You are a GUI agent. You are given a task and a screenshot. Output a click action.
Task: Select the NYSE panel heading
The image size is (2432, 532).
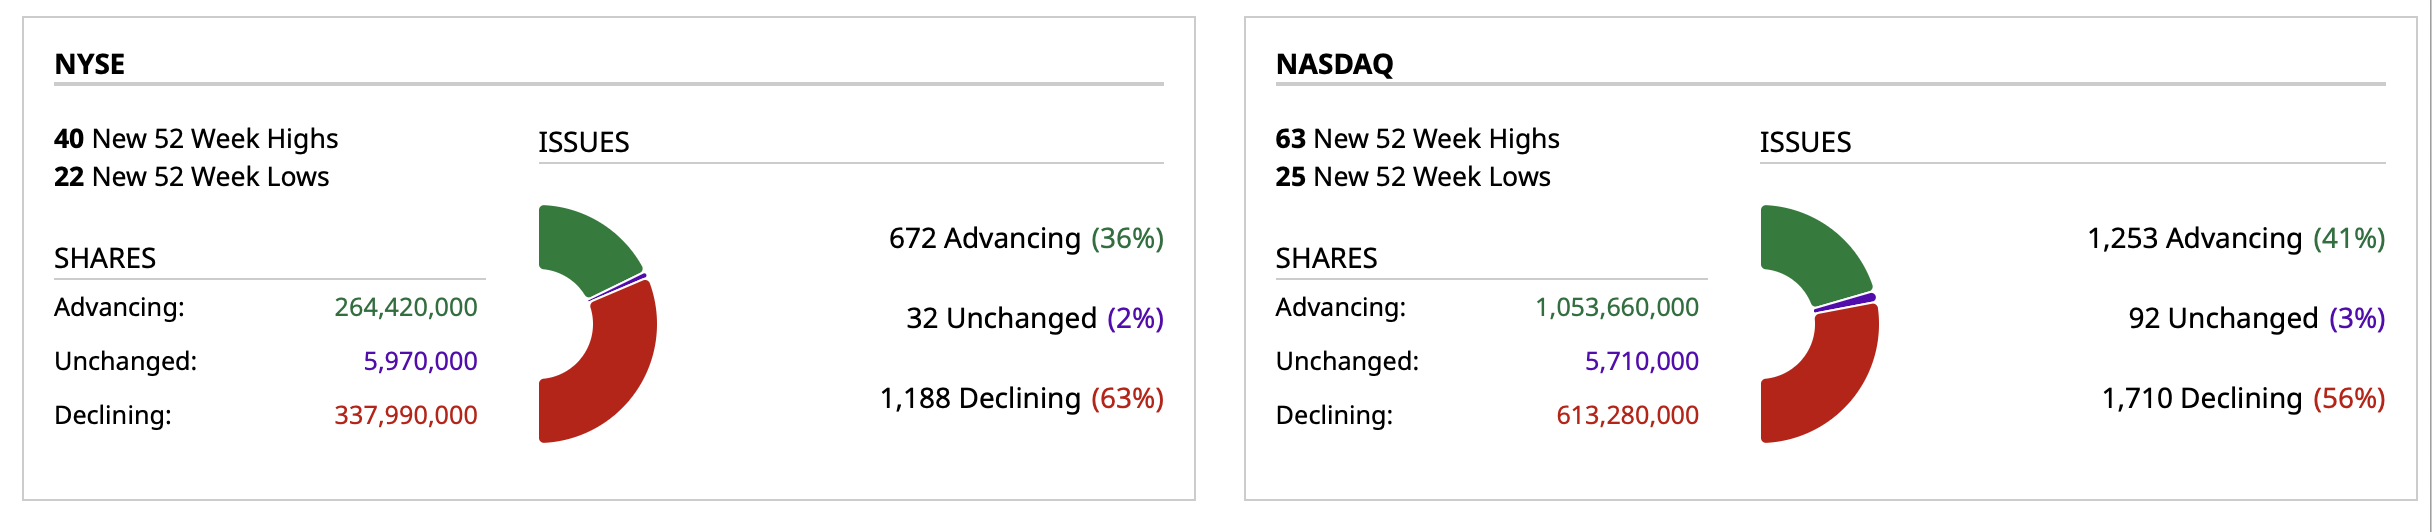click(x=90, y=64)
